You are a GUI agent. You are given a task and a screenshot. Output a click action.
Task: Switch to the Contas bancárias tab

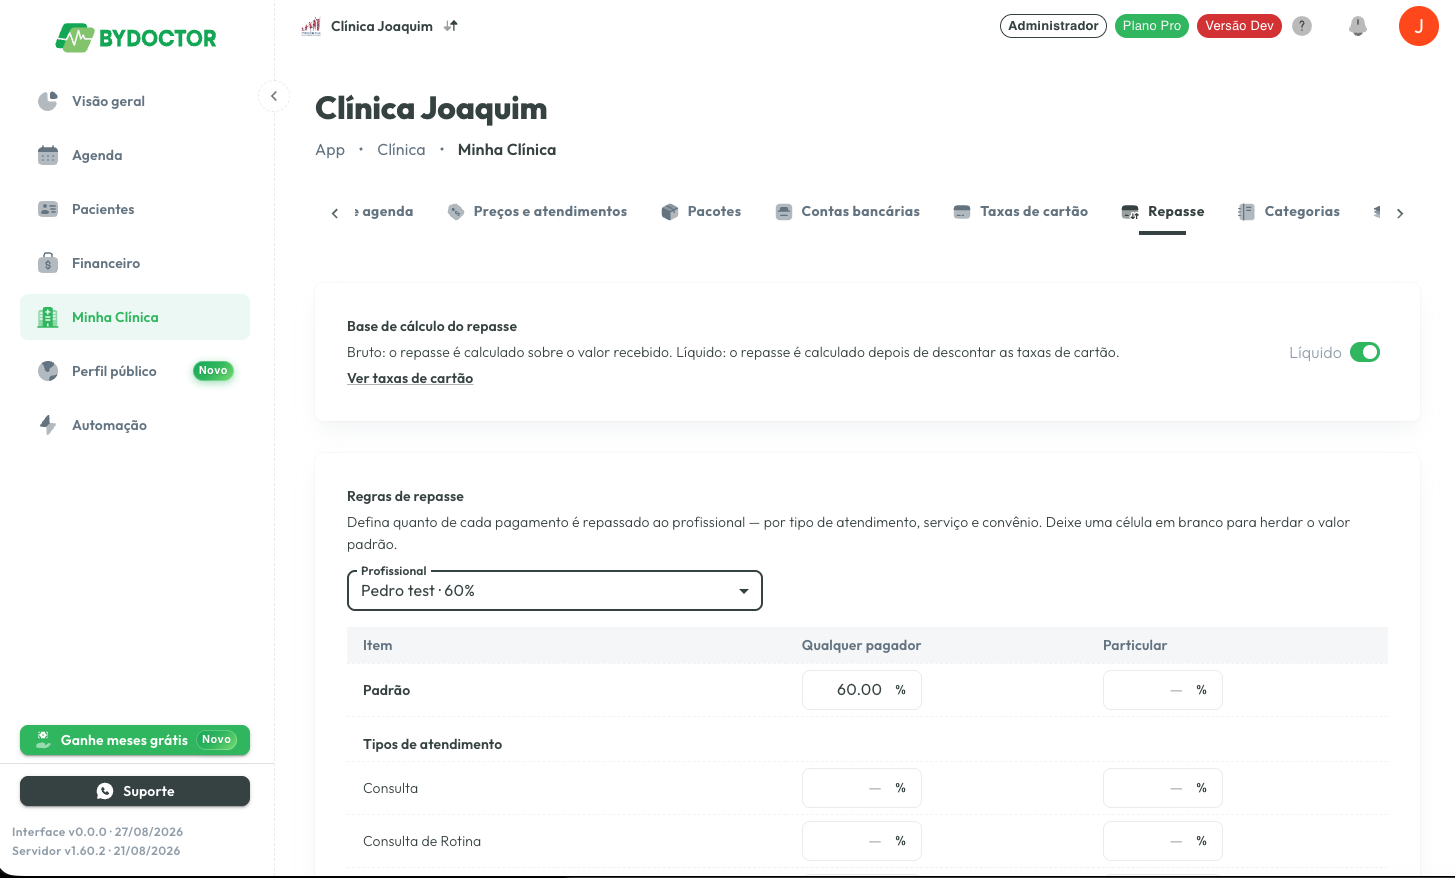pyautogui.click(x=848, y=212)
